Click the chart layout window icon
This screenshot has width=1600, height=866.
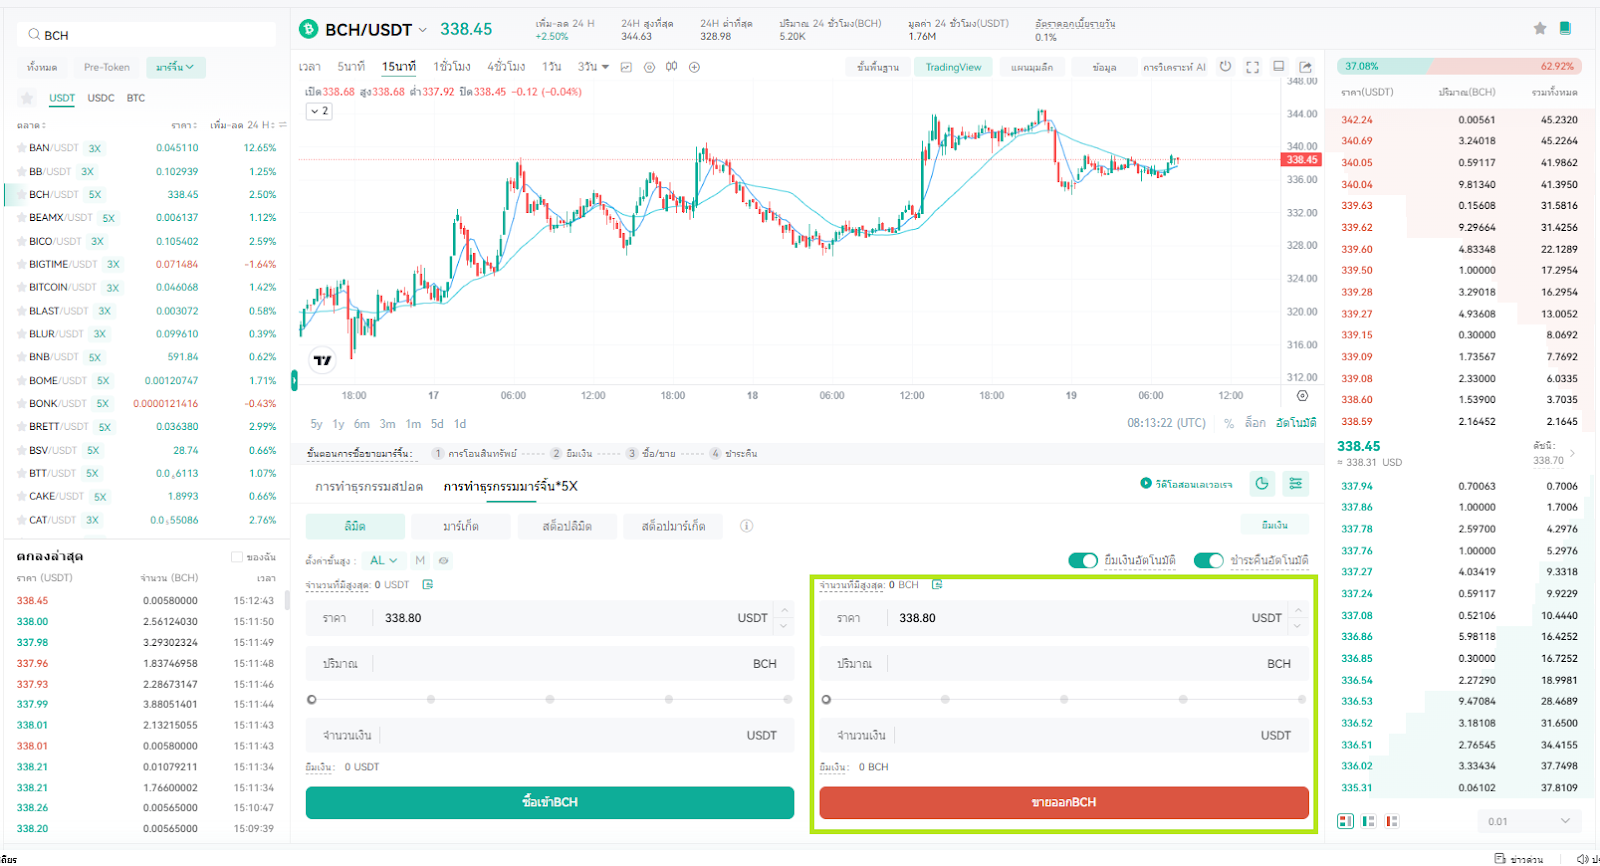tap(1278, 67)
